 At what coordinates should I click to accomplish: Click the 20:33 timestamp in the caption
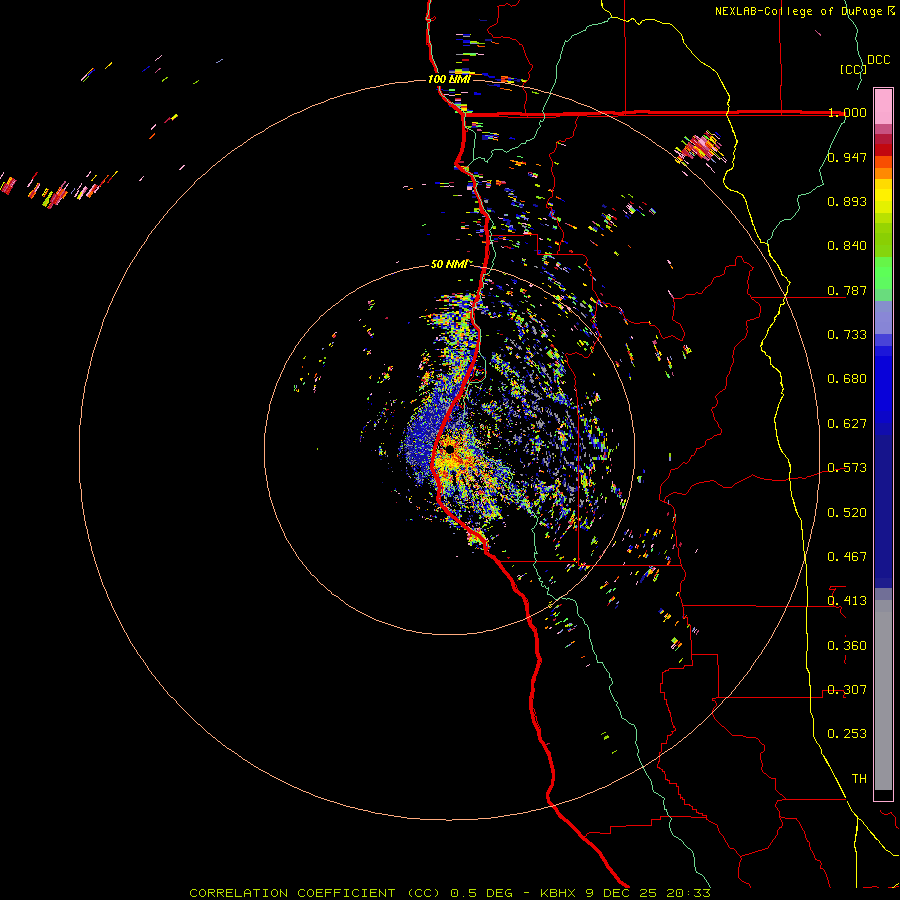coord(688,893)
